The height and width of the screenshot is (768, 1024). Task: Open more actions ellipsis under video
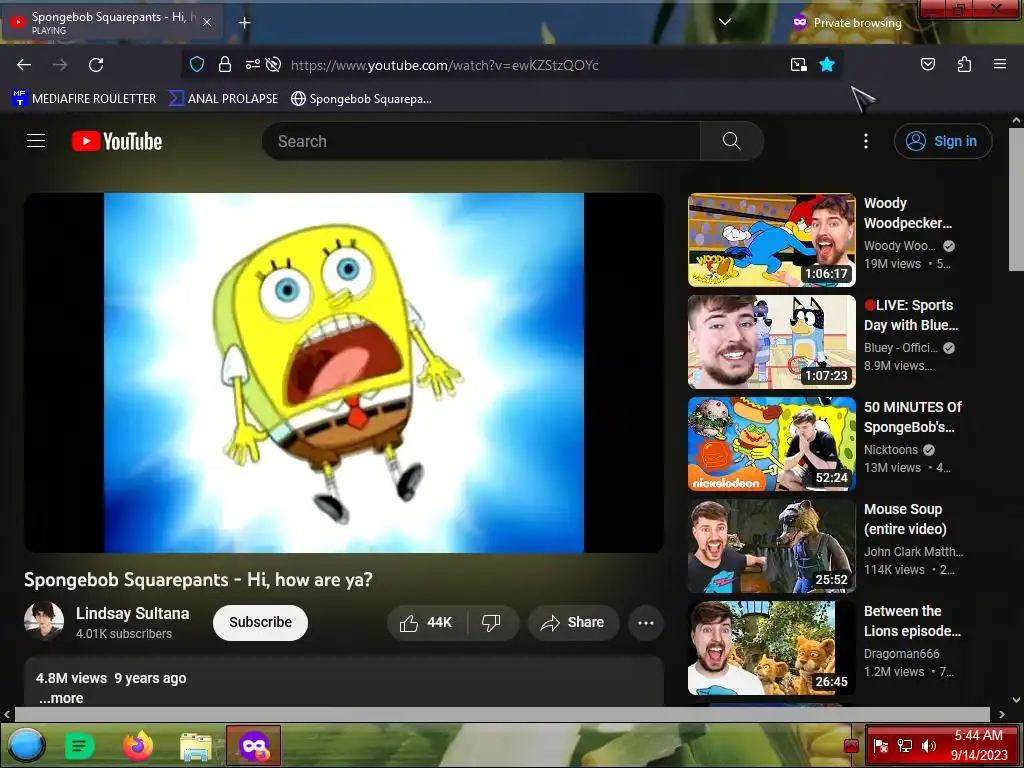pyautogui.click(x=646, y=622)
